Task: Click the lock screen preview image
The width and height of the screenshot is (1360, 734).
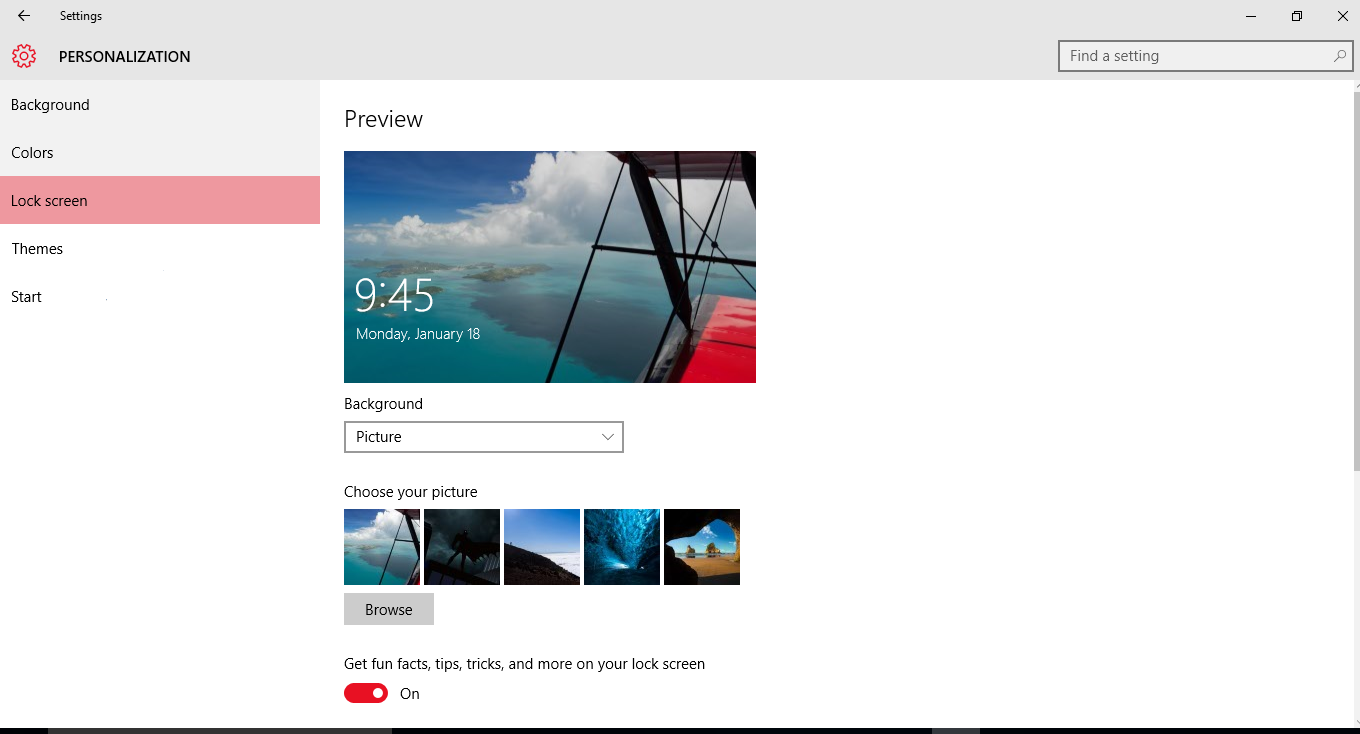Action: click(x=550, y=267)
